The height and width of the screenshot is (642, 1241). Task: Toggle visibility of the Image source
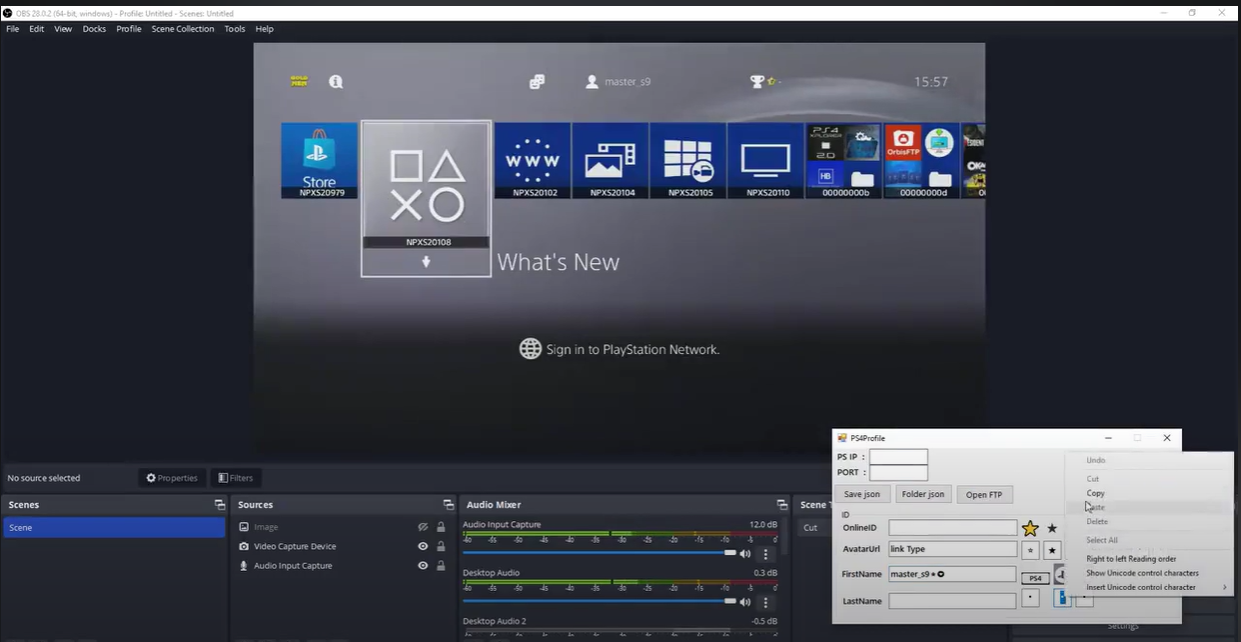point(423,527)
